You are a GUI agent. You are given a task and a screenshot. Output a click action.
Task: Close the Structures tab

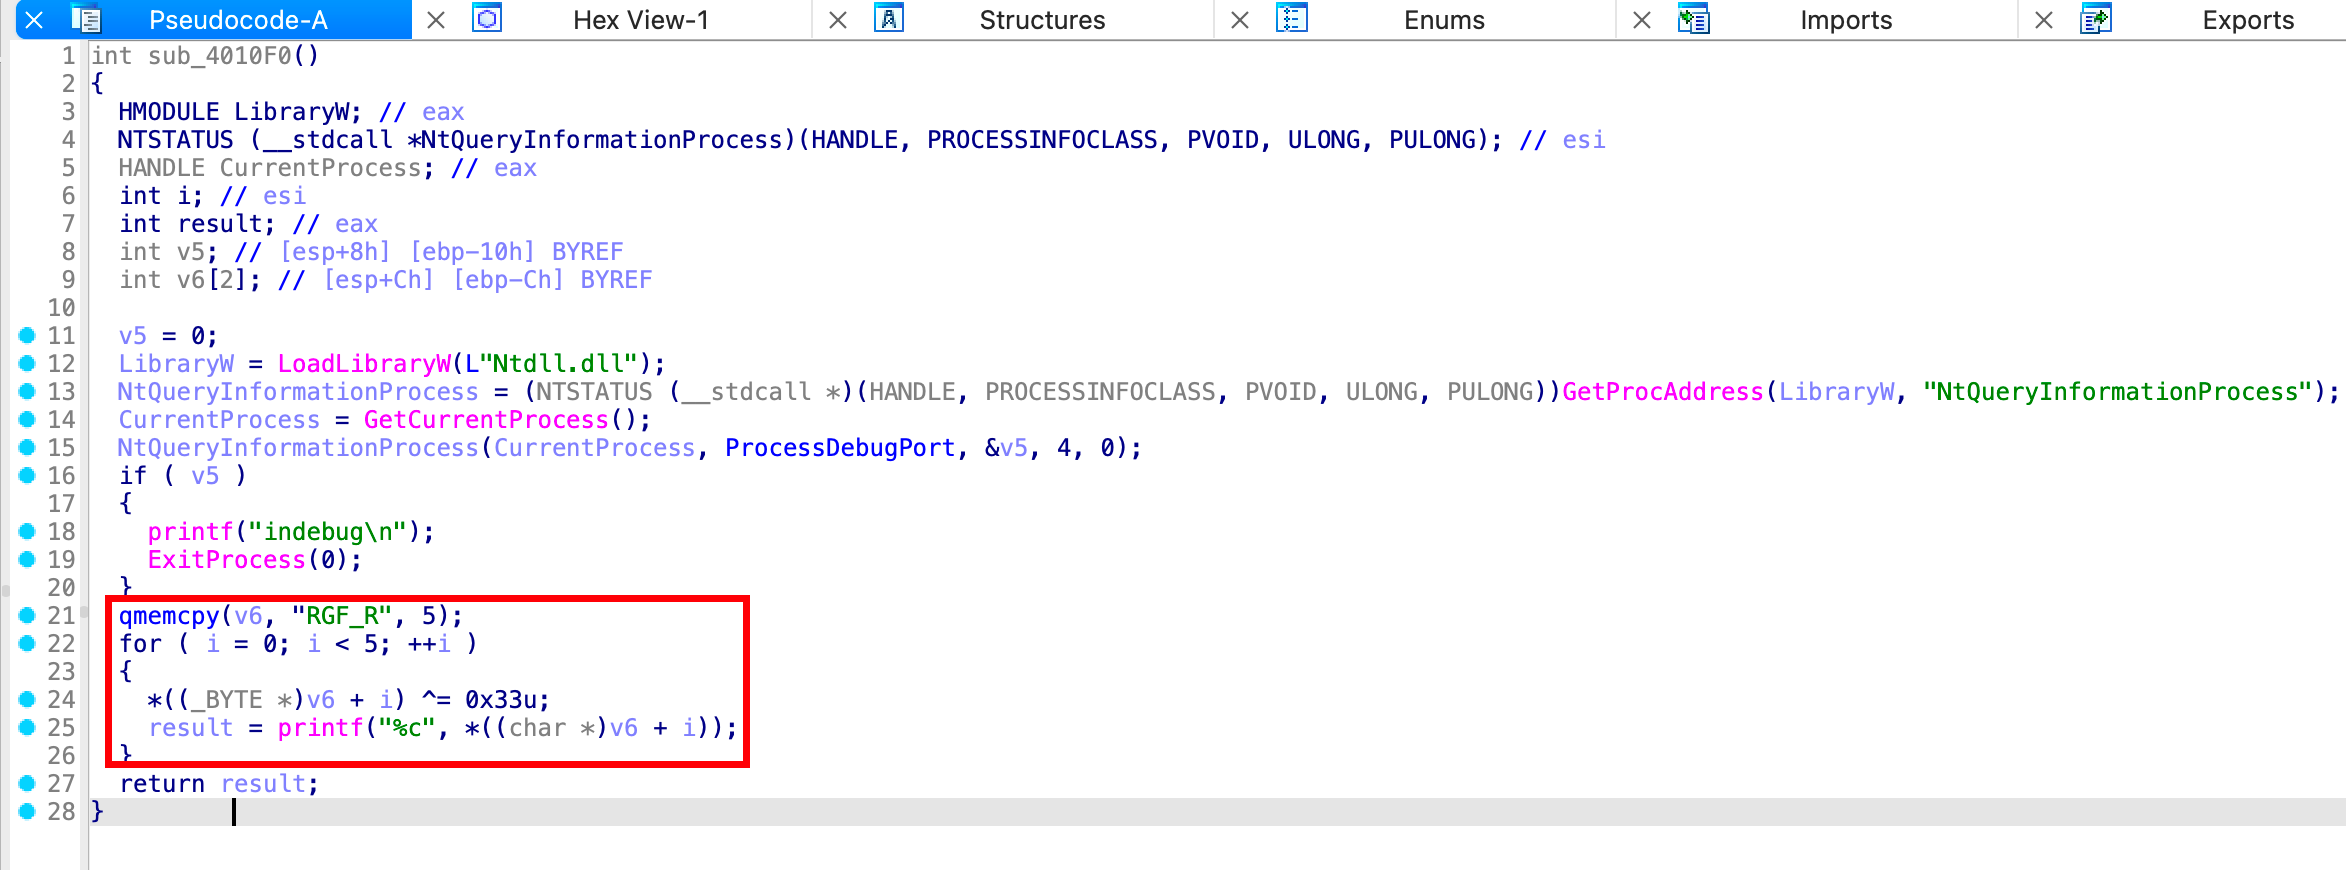(838, 20)
